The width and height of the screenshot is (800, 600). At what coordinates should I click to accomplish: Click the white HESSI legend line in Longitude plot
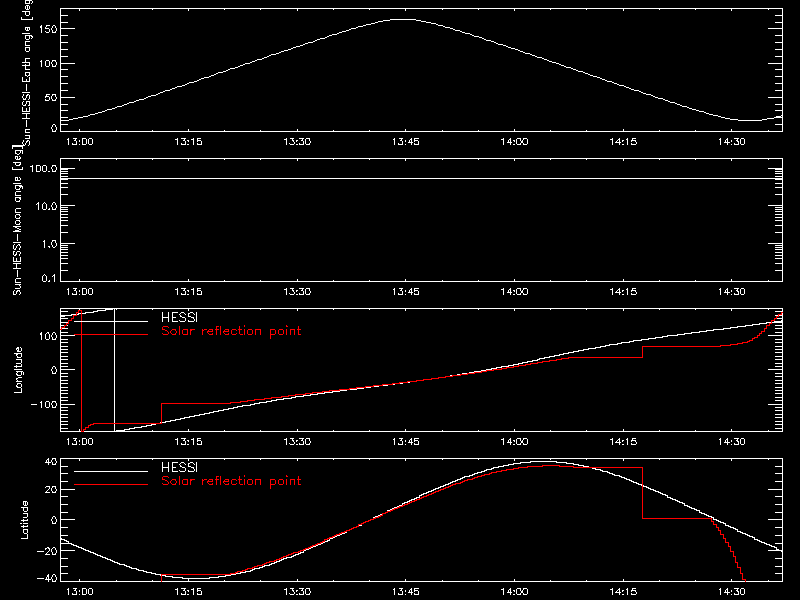click(111, 321)
